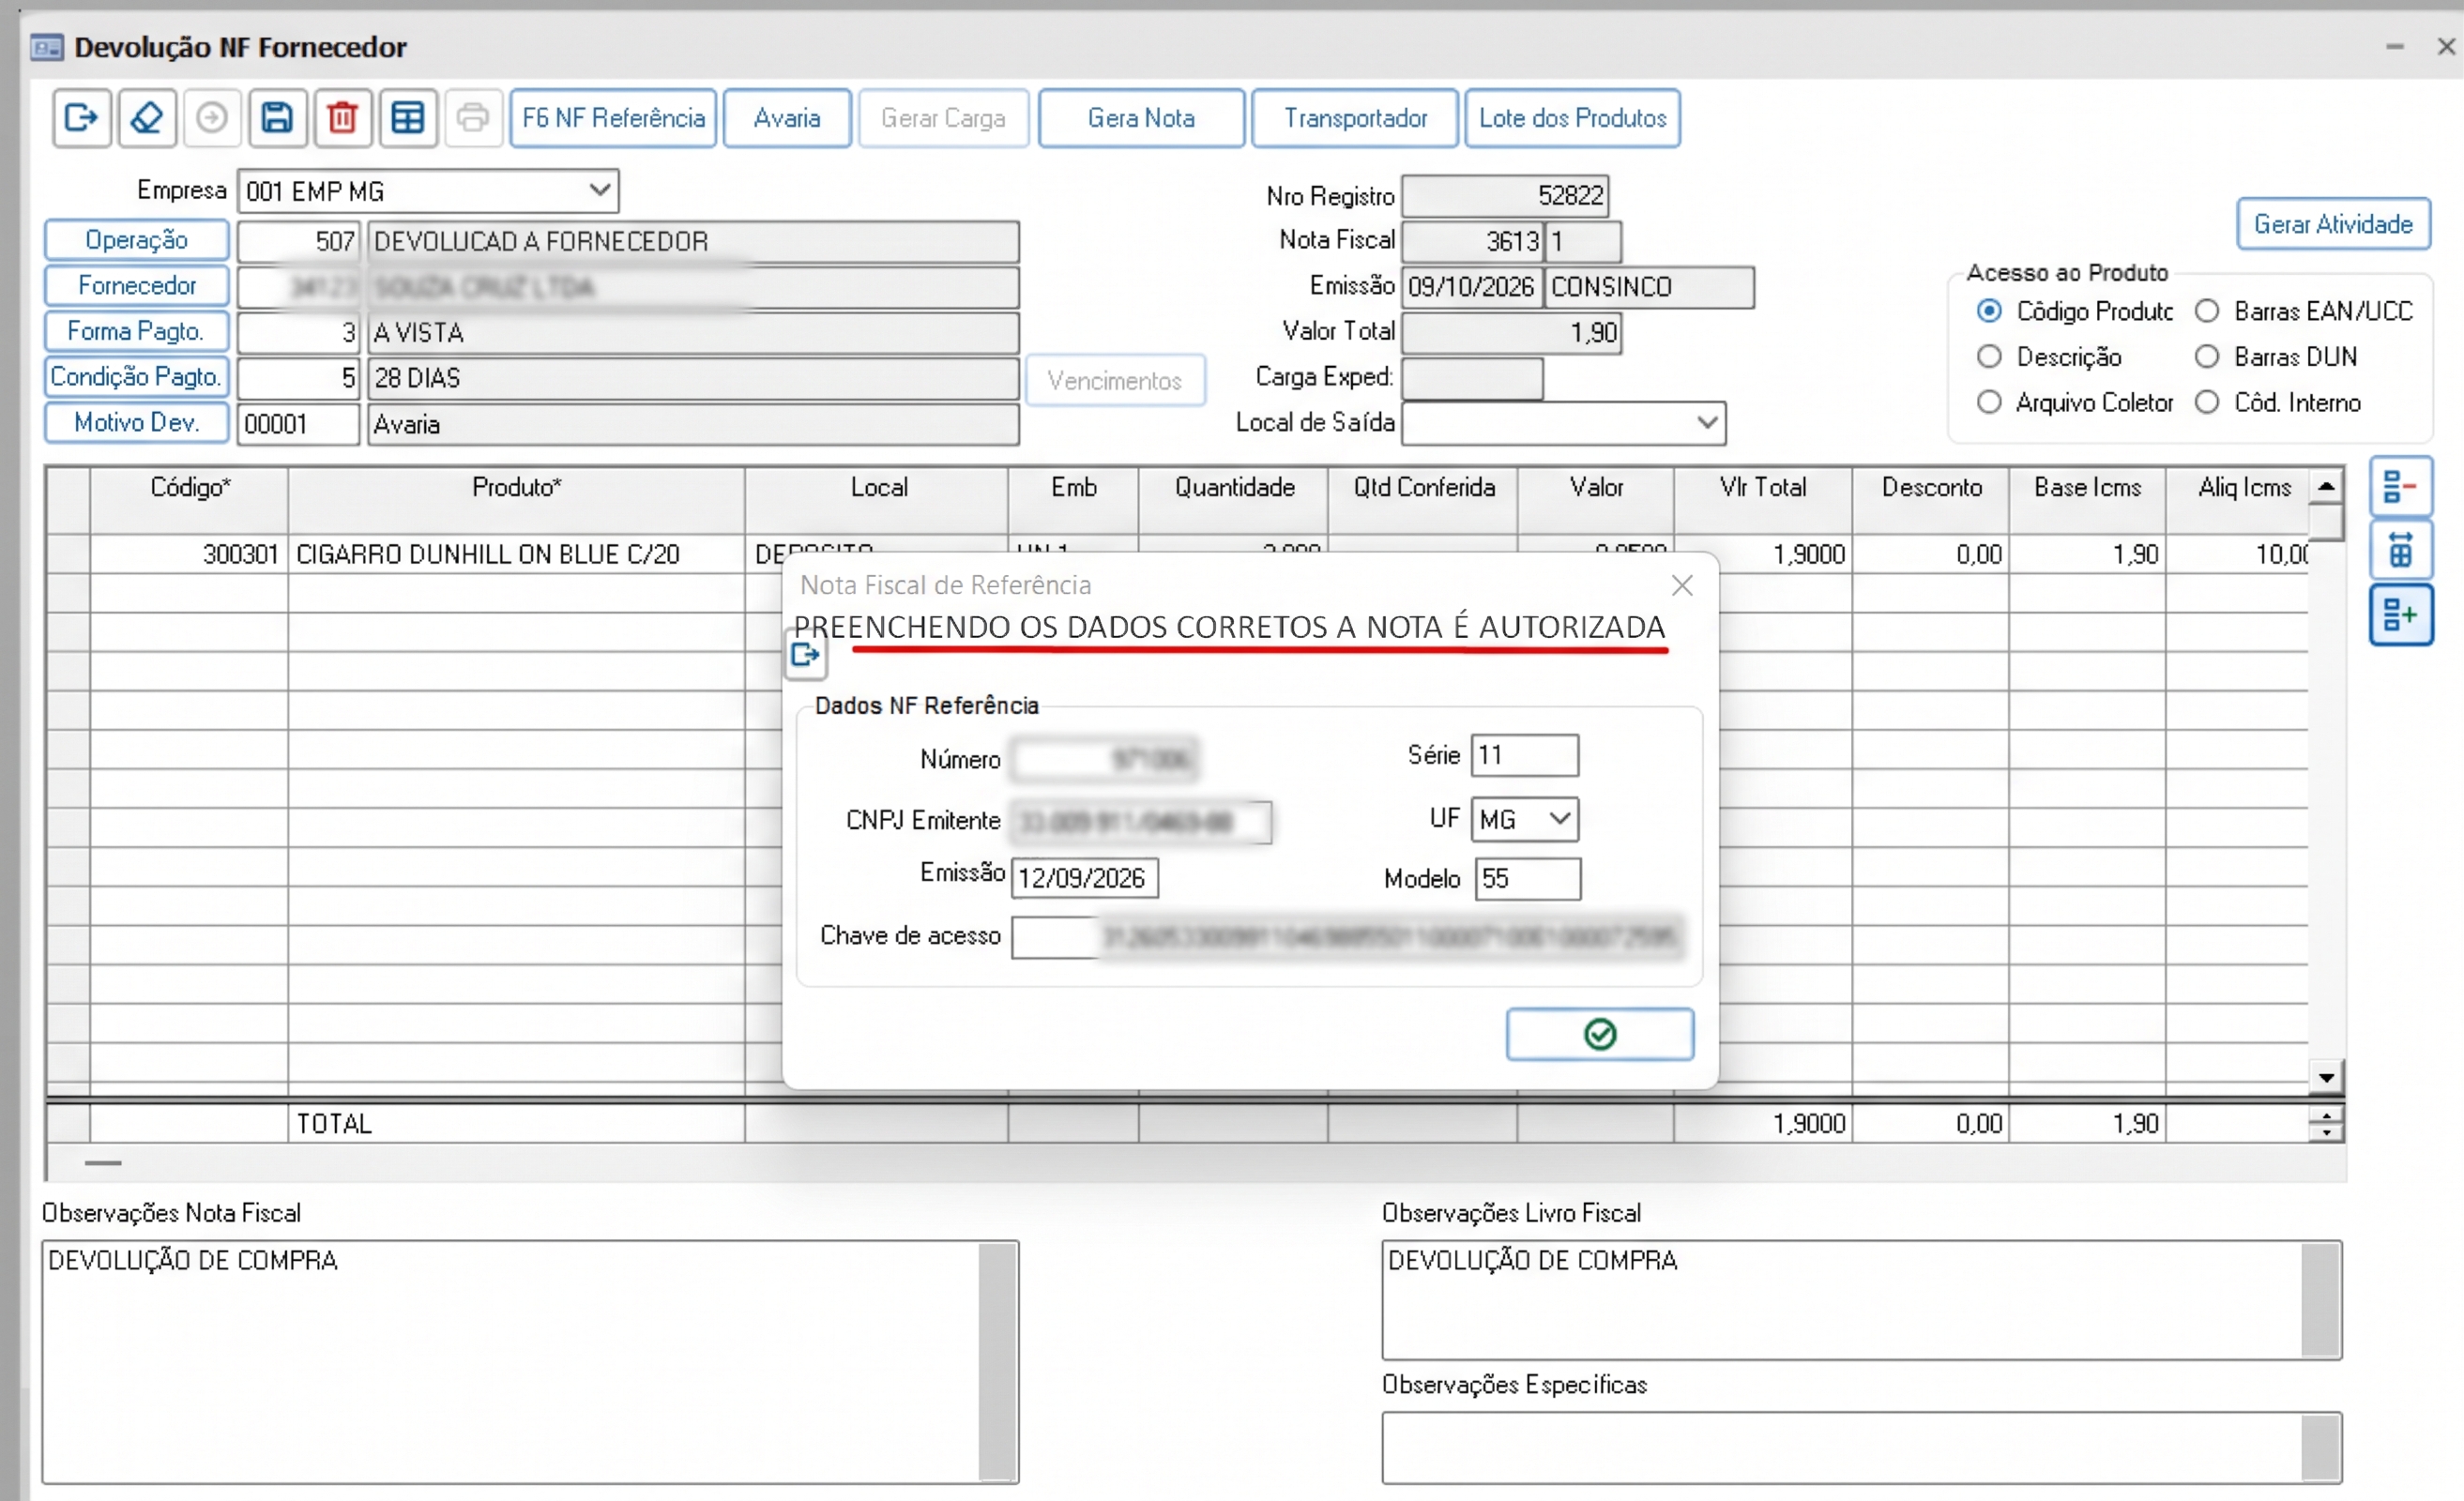The image size is (2464, 1501).
Task: Open the UF dropdown showing MG
Action: pyautogui.click(x=1524, y=819)
